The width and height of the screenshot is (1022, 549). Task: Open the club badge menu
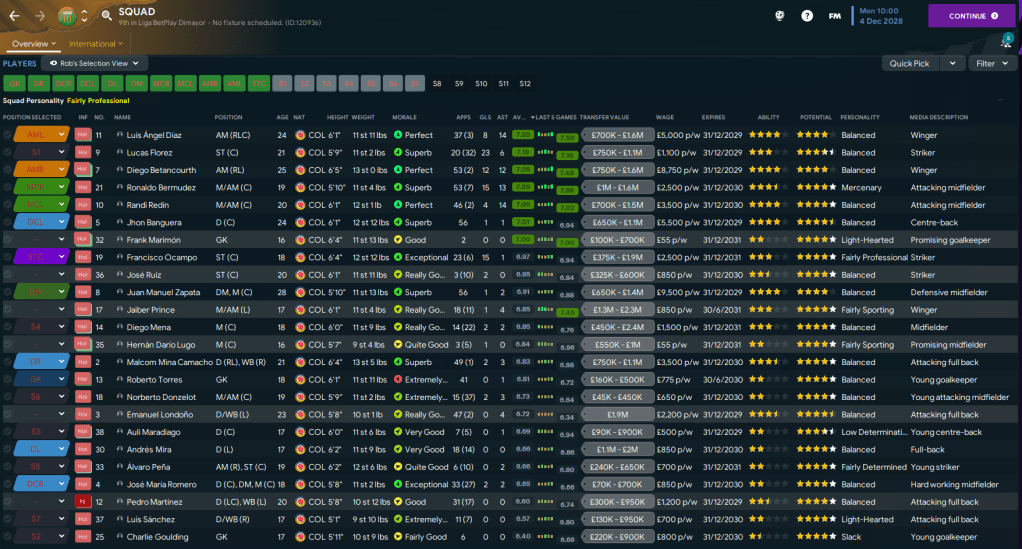click(x=69, y=16)
